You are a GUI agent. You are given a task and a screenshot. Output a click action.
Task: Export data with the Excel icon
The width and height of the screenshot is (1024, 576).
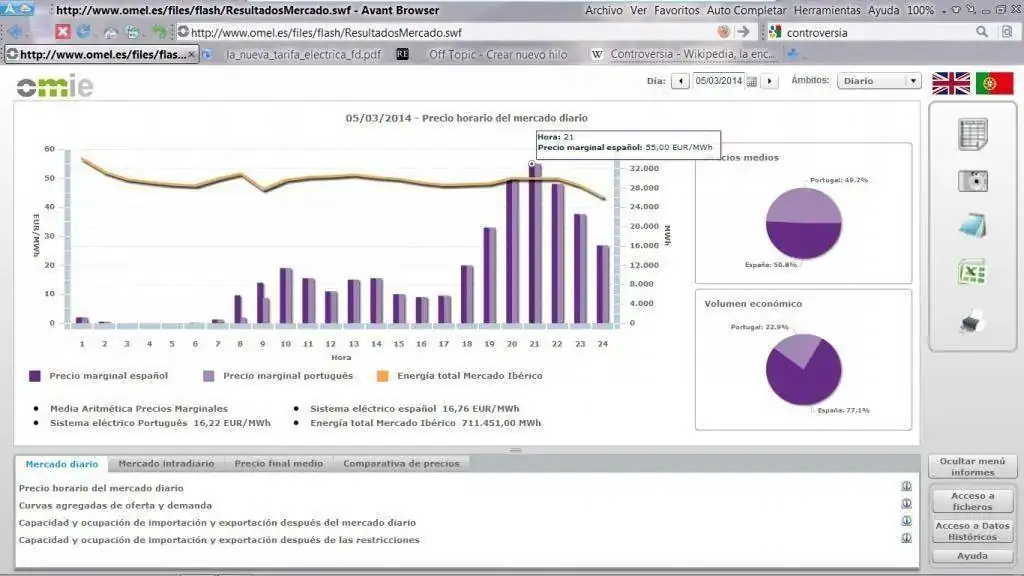[x=972, y=272]
